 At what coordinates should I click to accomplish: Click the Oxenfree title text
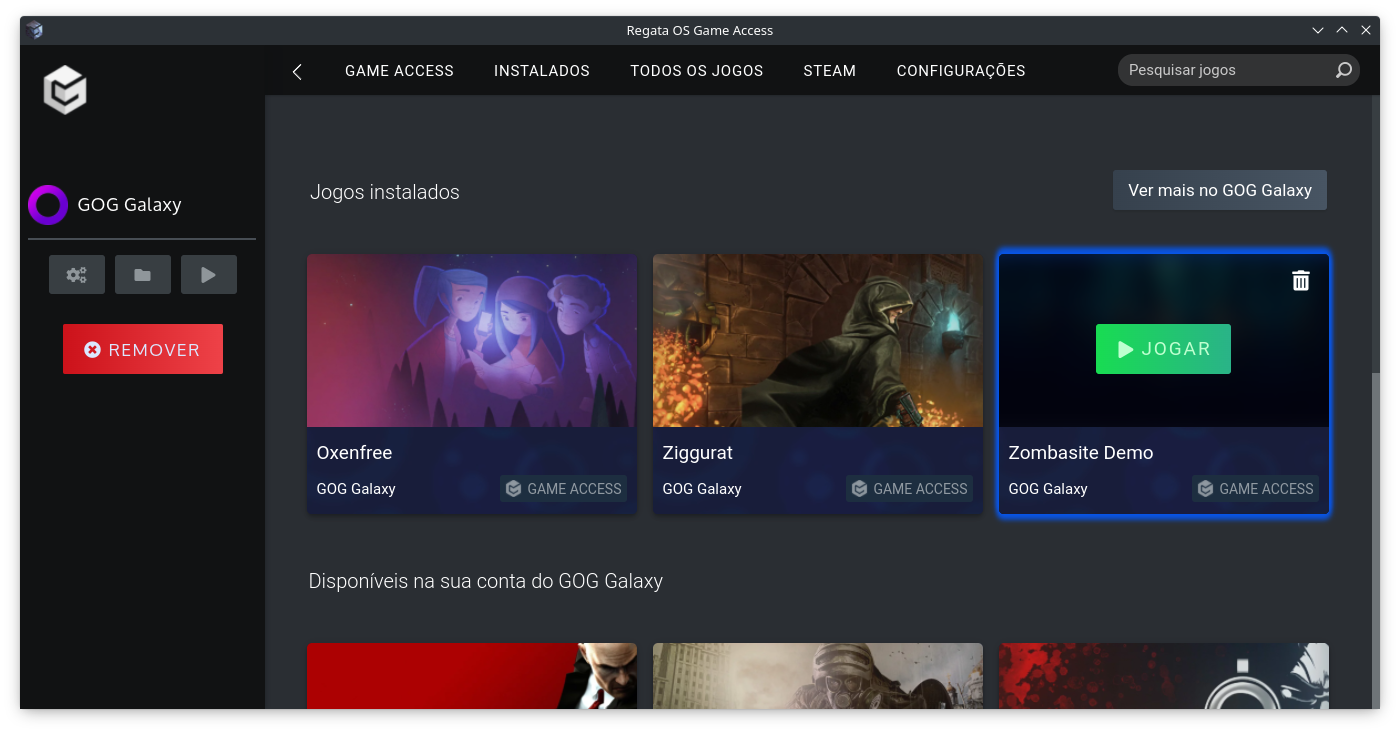pos(354,453)
